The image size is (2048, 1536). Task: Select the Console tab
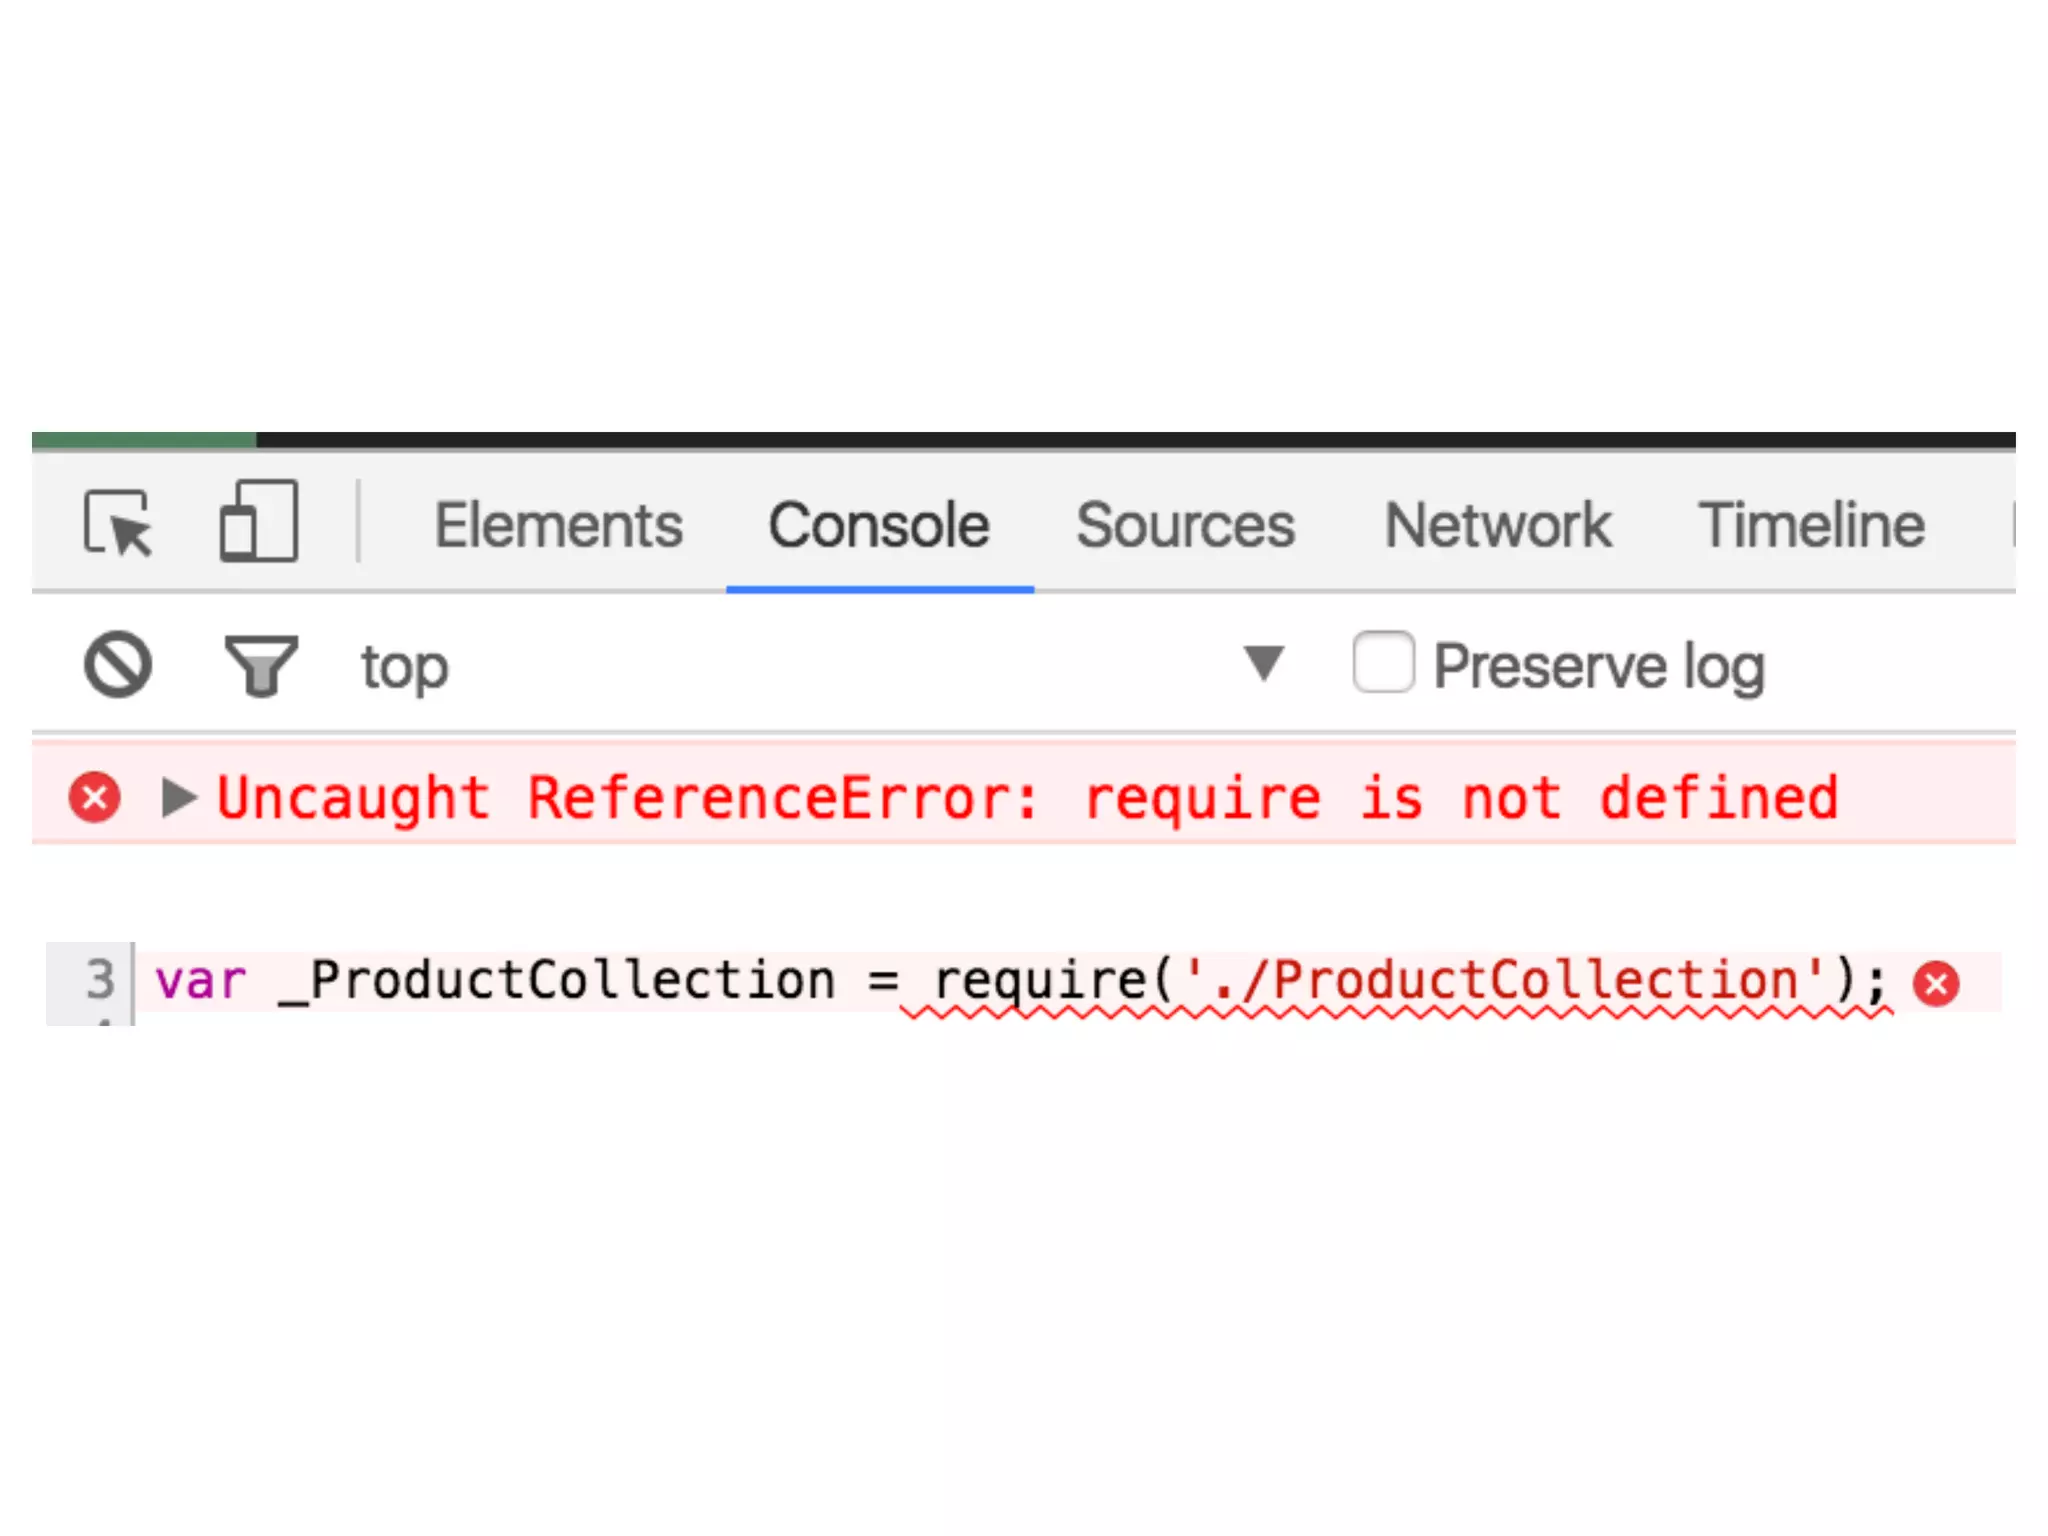(x=879, y=525)
